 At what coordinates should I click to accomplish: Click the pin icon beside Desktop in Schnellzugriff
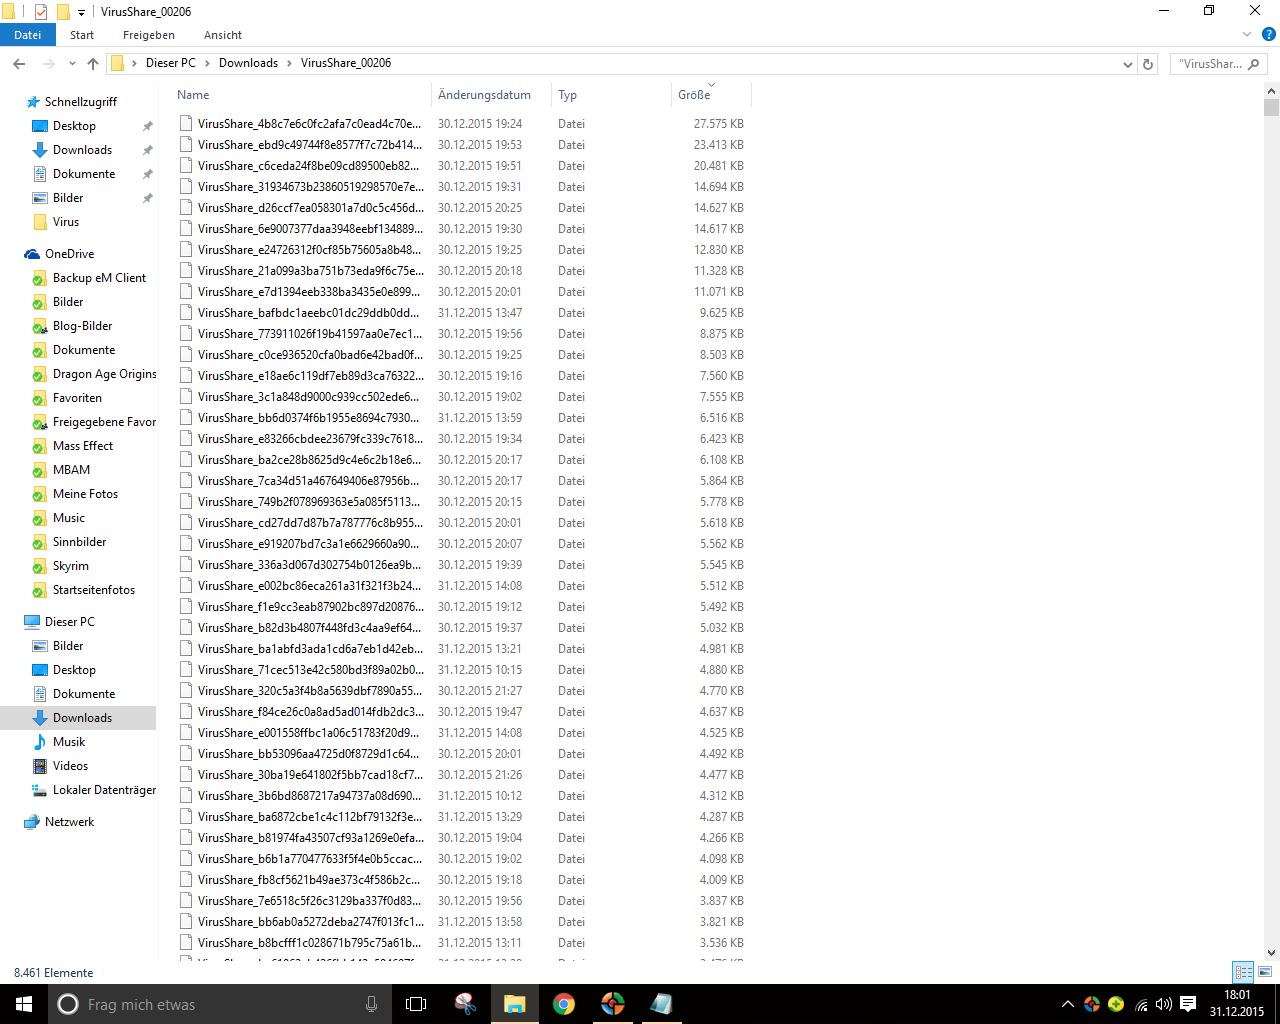147,126
